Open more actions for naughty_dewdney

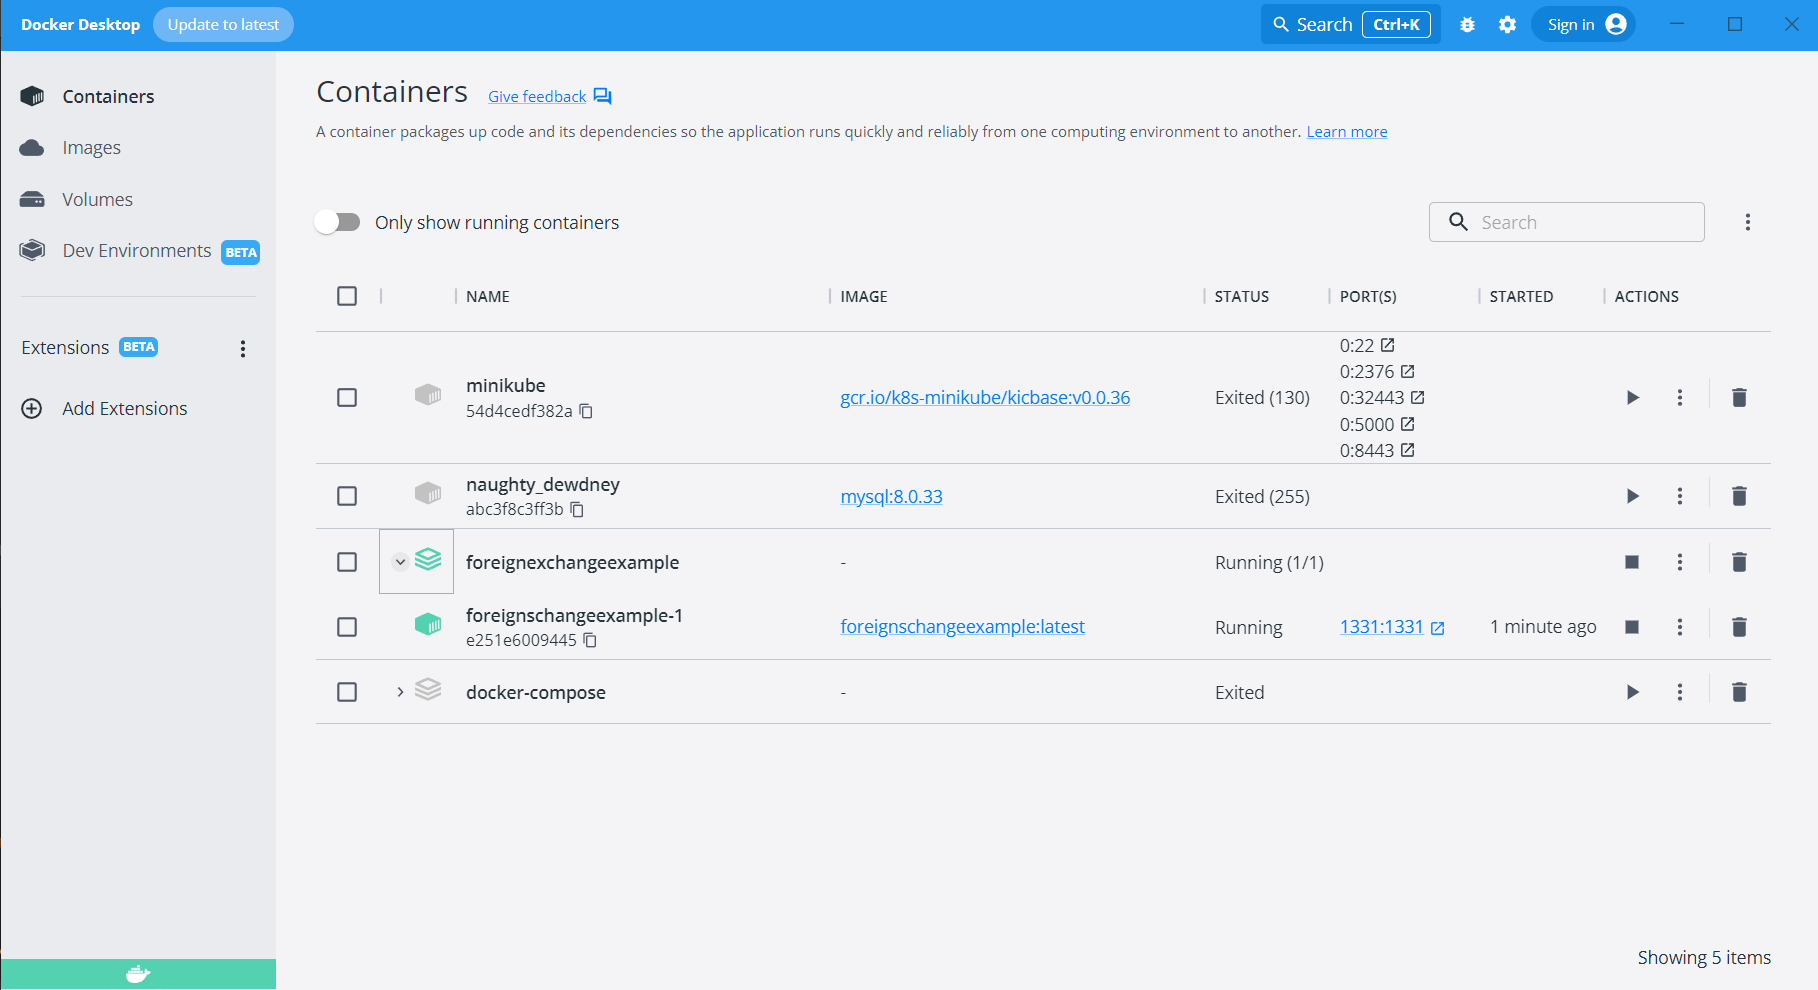click(1680, 496)
